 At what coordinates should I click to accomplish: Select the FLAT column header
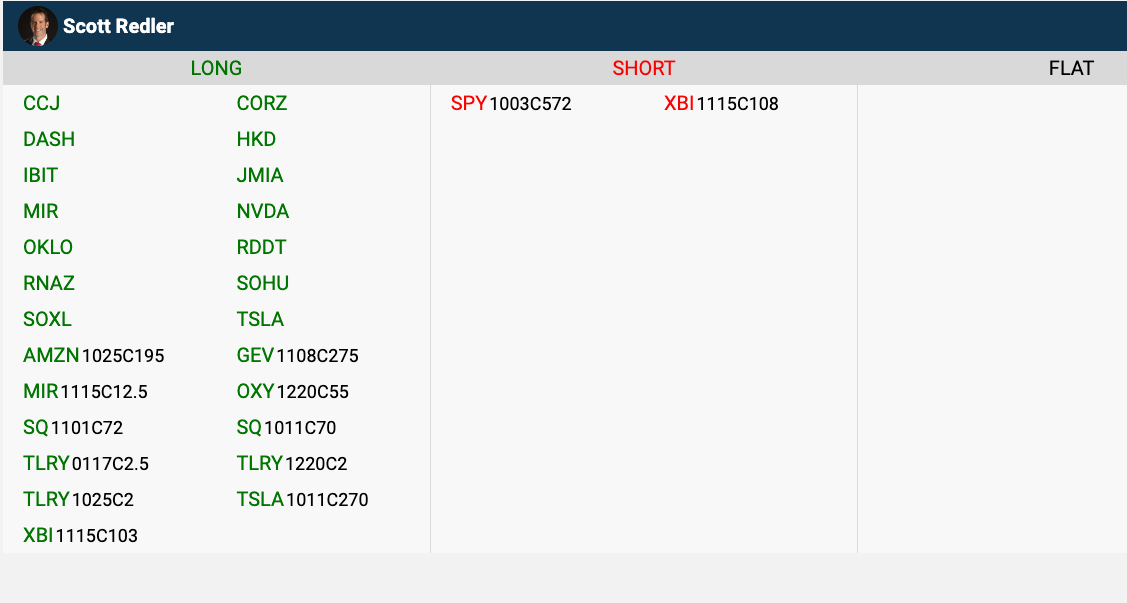click(1071, 68)
